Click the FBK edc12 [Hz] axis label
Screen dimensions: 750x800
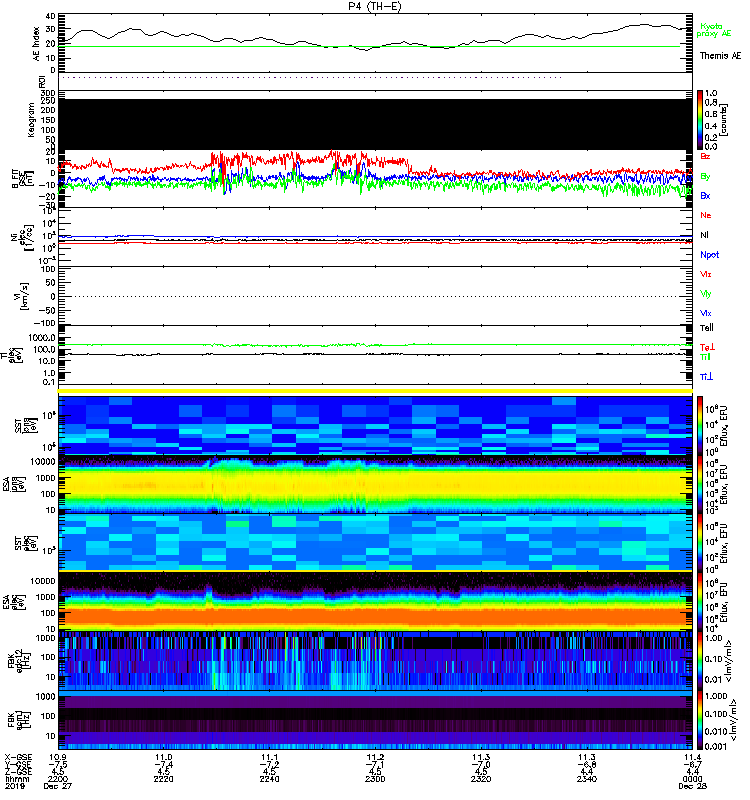tap(17, 660)
